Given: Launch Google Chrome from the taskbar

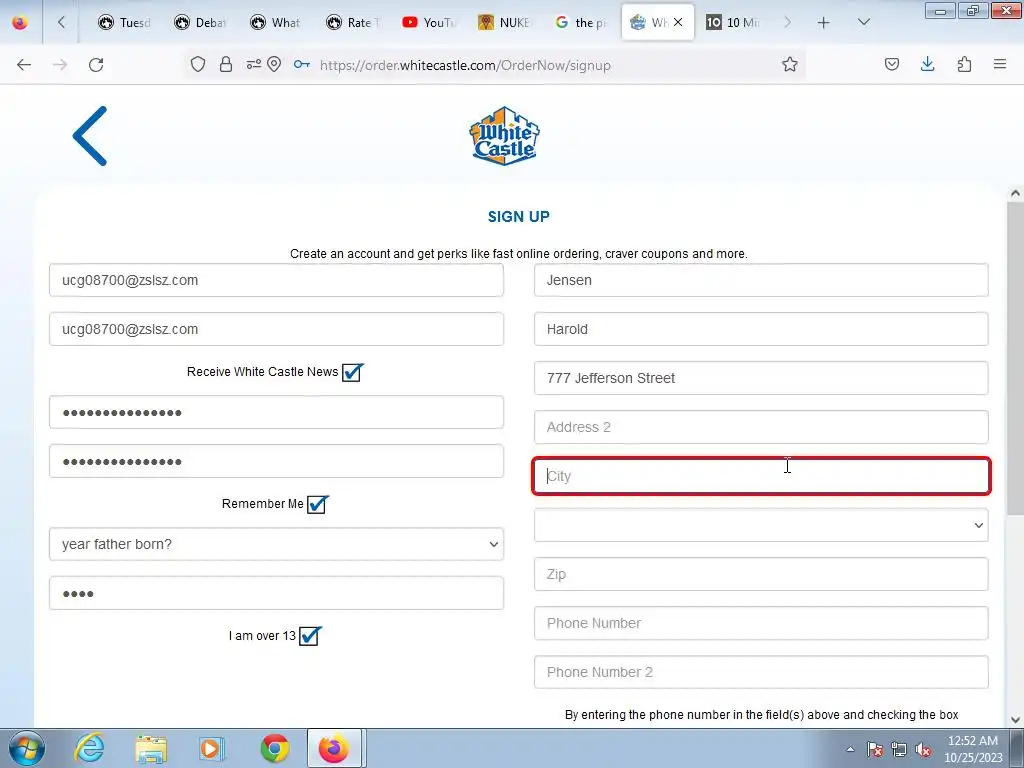Looking at the screenshot, I should [275, 748].
